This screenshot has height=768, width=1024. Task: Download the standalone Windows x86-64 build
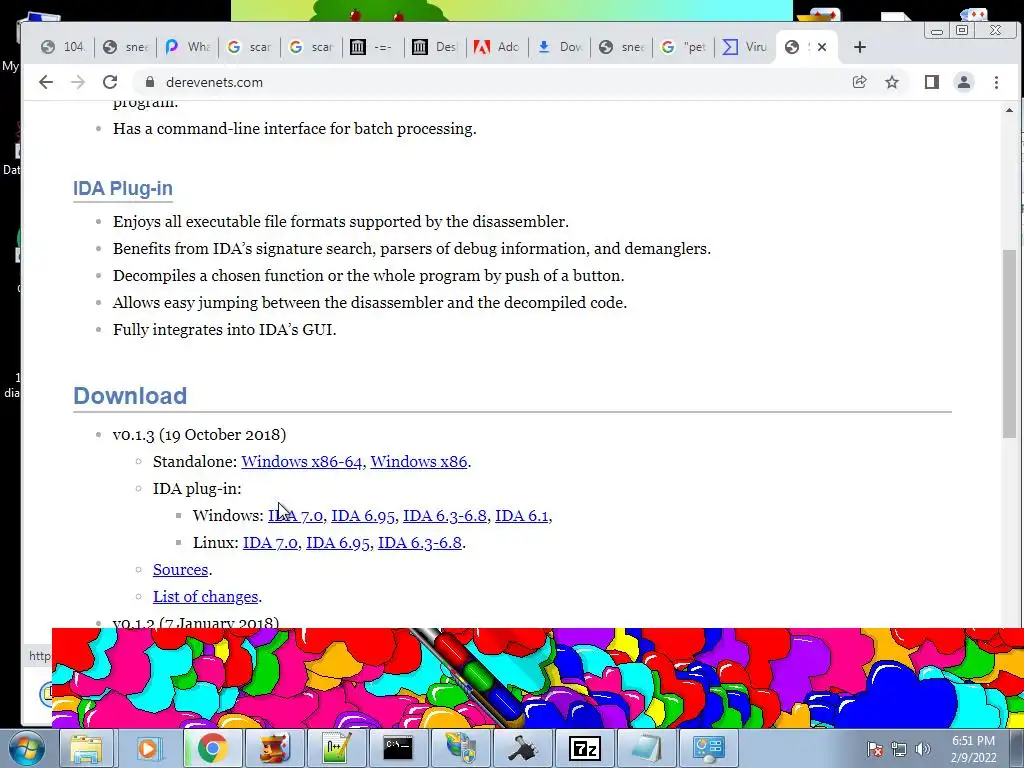302,462
